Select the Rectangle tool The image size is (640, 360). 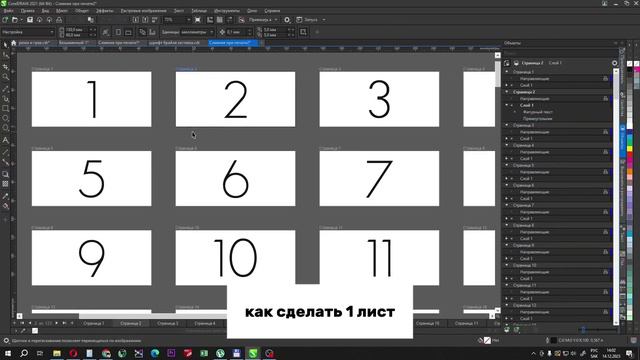click(5, 108)
